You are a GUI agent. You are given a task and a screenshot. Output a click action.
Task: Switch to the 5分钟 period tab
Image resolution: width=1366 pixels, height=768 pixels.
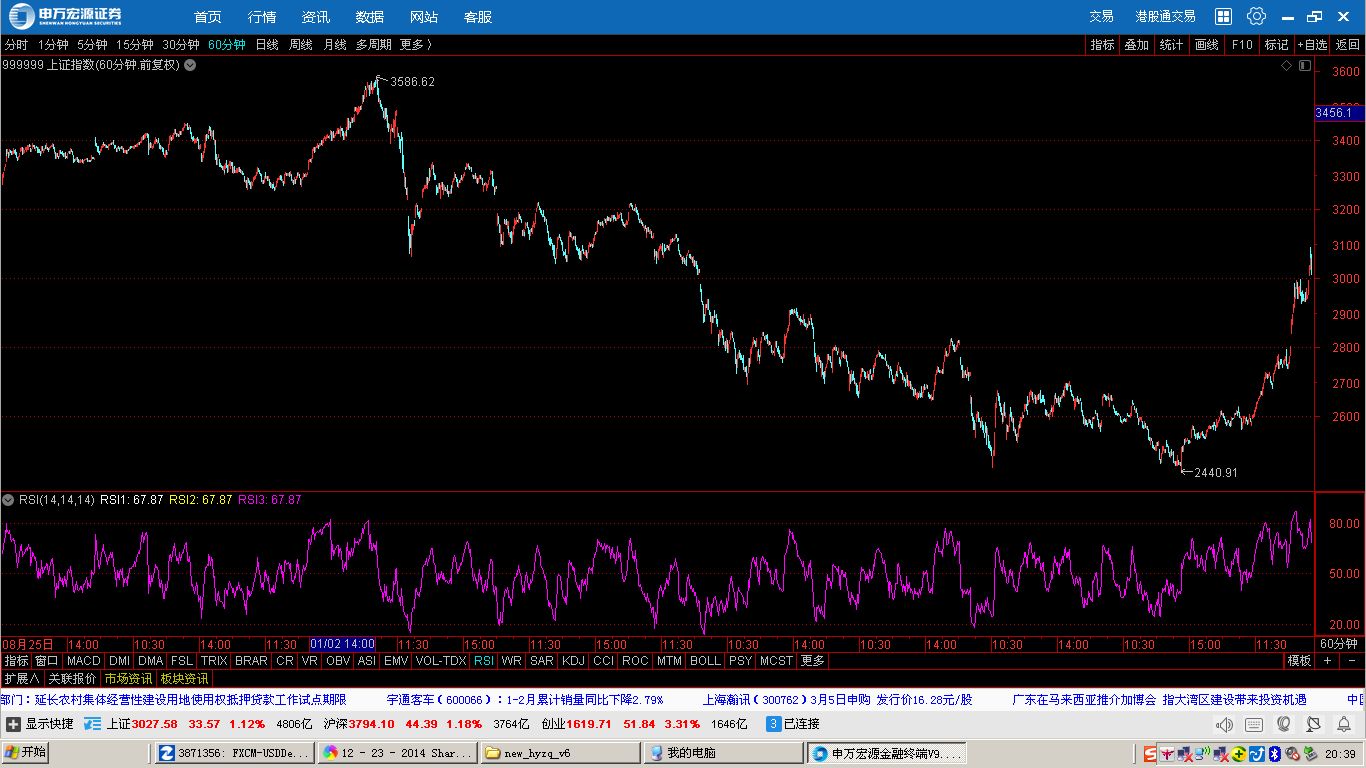pyautogui.click(x=92, y=45)
